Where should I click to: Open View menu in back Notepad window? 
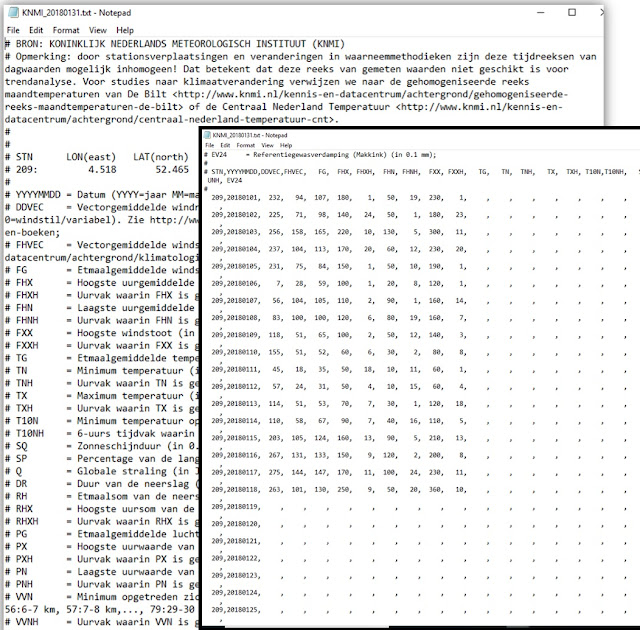coord(98,30)
